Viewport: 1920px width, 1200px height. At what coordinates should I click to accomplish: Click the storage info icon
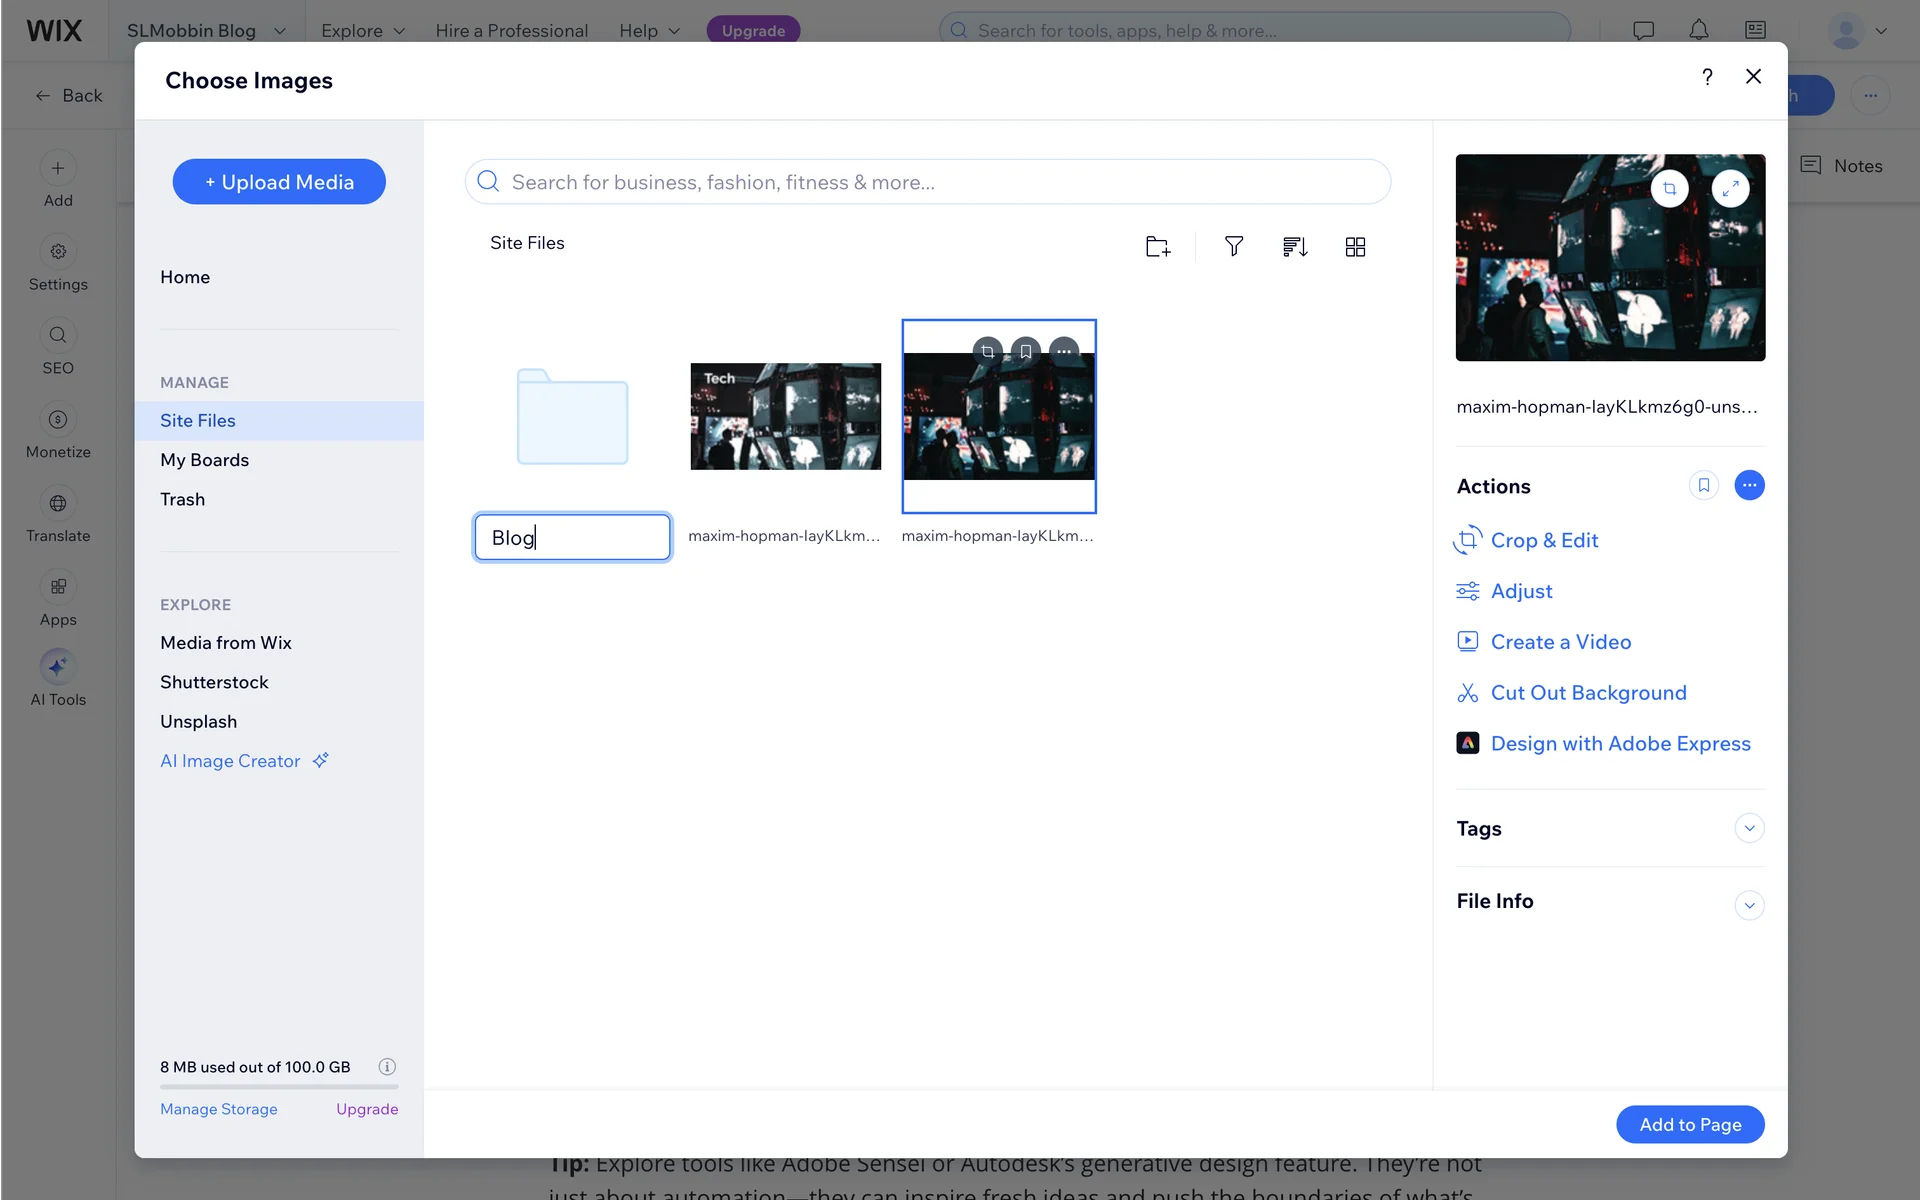coord(387,1066)
